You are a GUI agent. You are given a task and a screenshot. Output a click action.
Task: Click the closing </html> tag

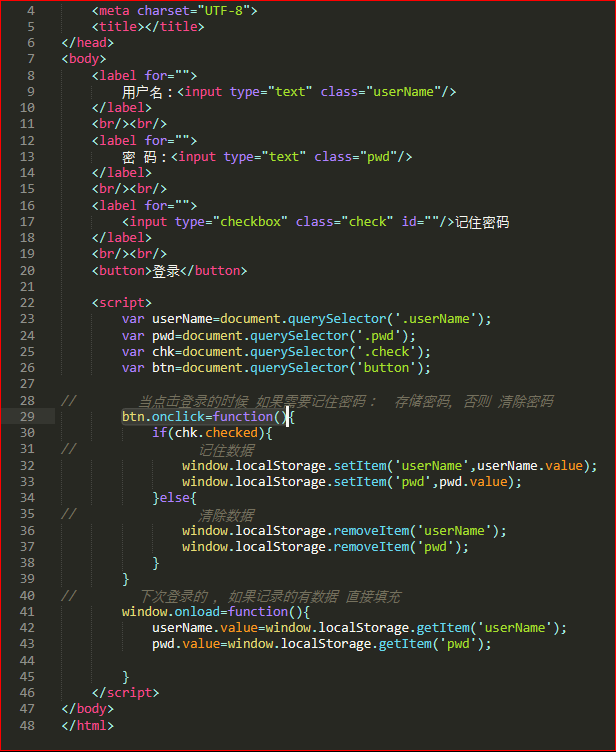pos(88,725)
